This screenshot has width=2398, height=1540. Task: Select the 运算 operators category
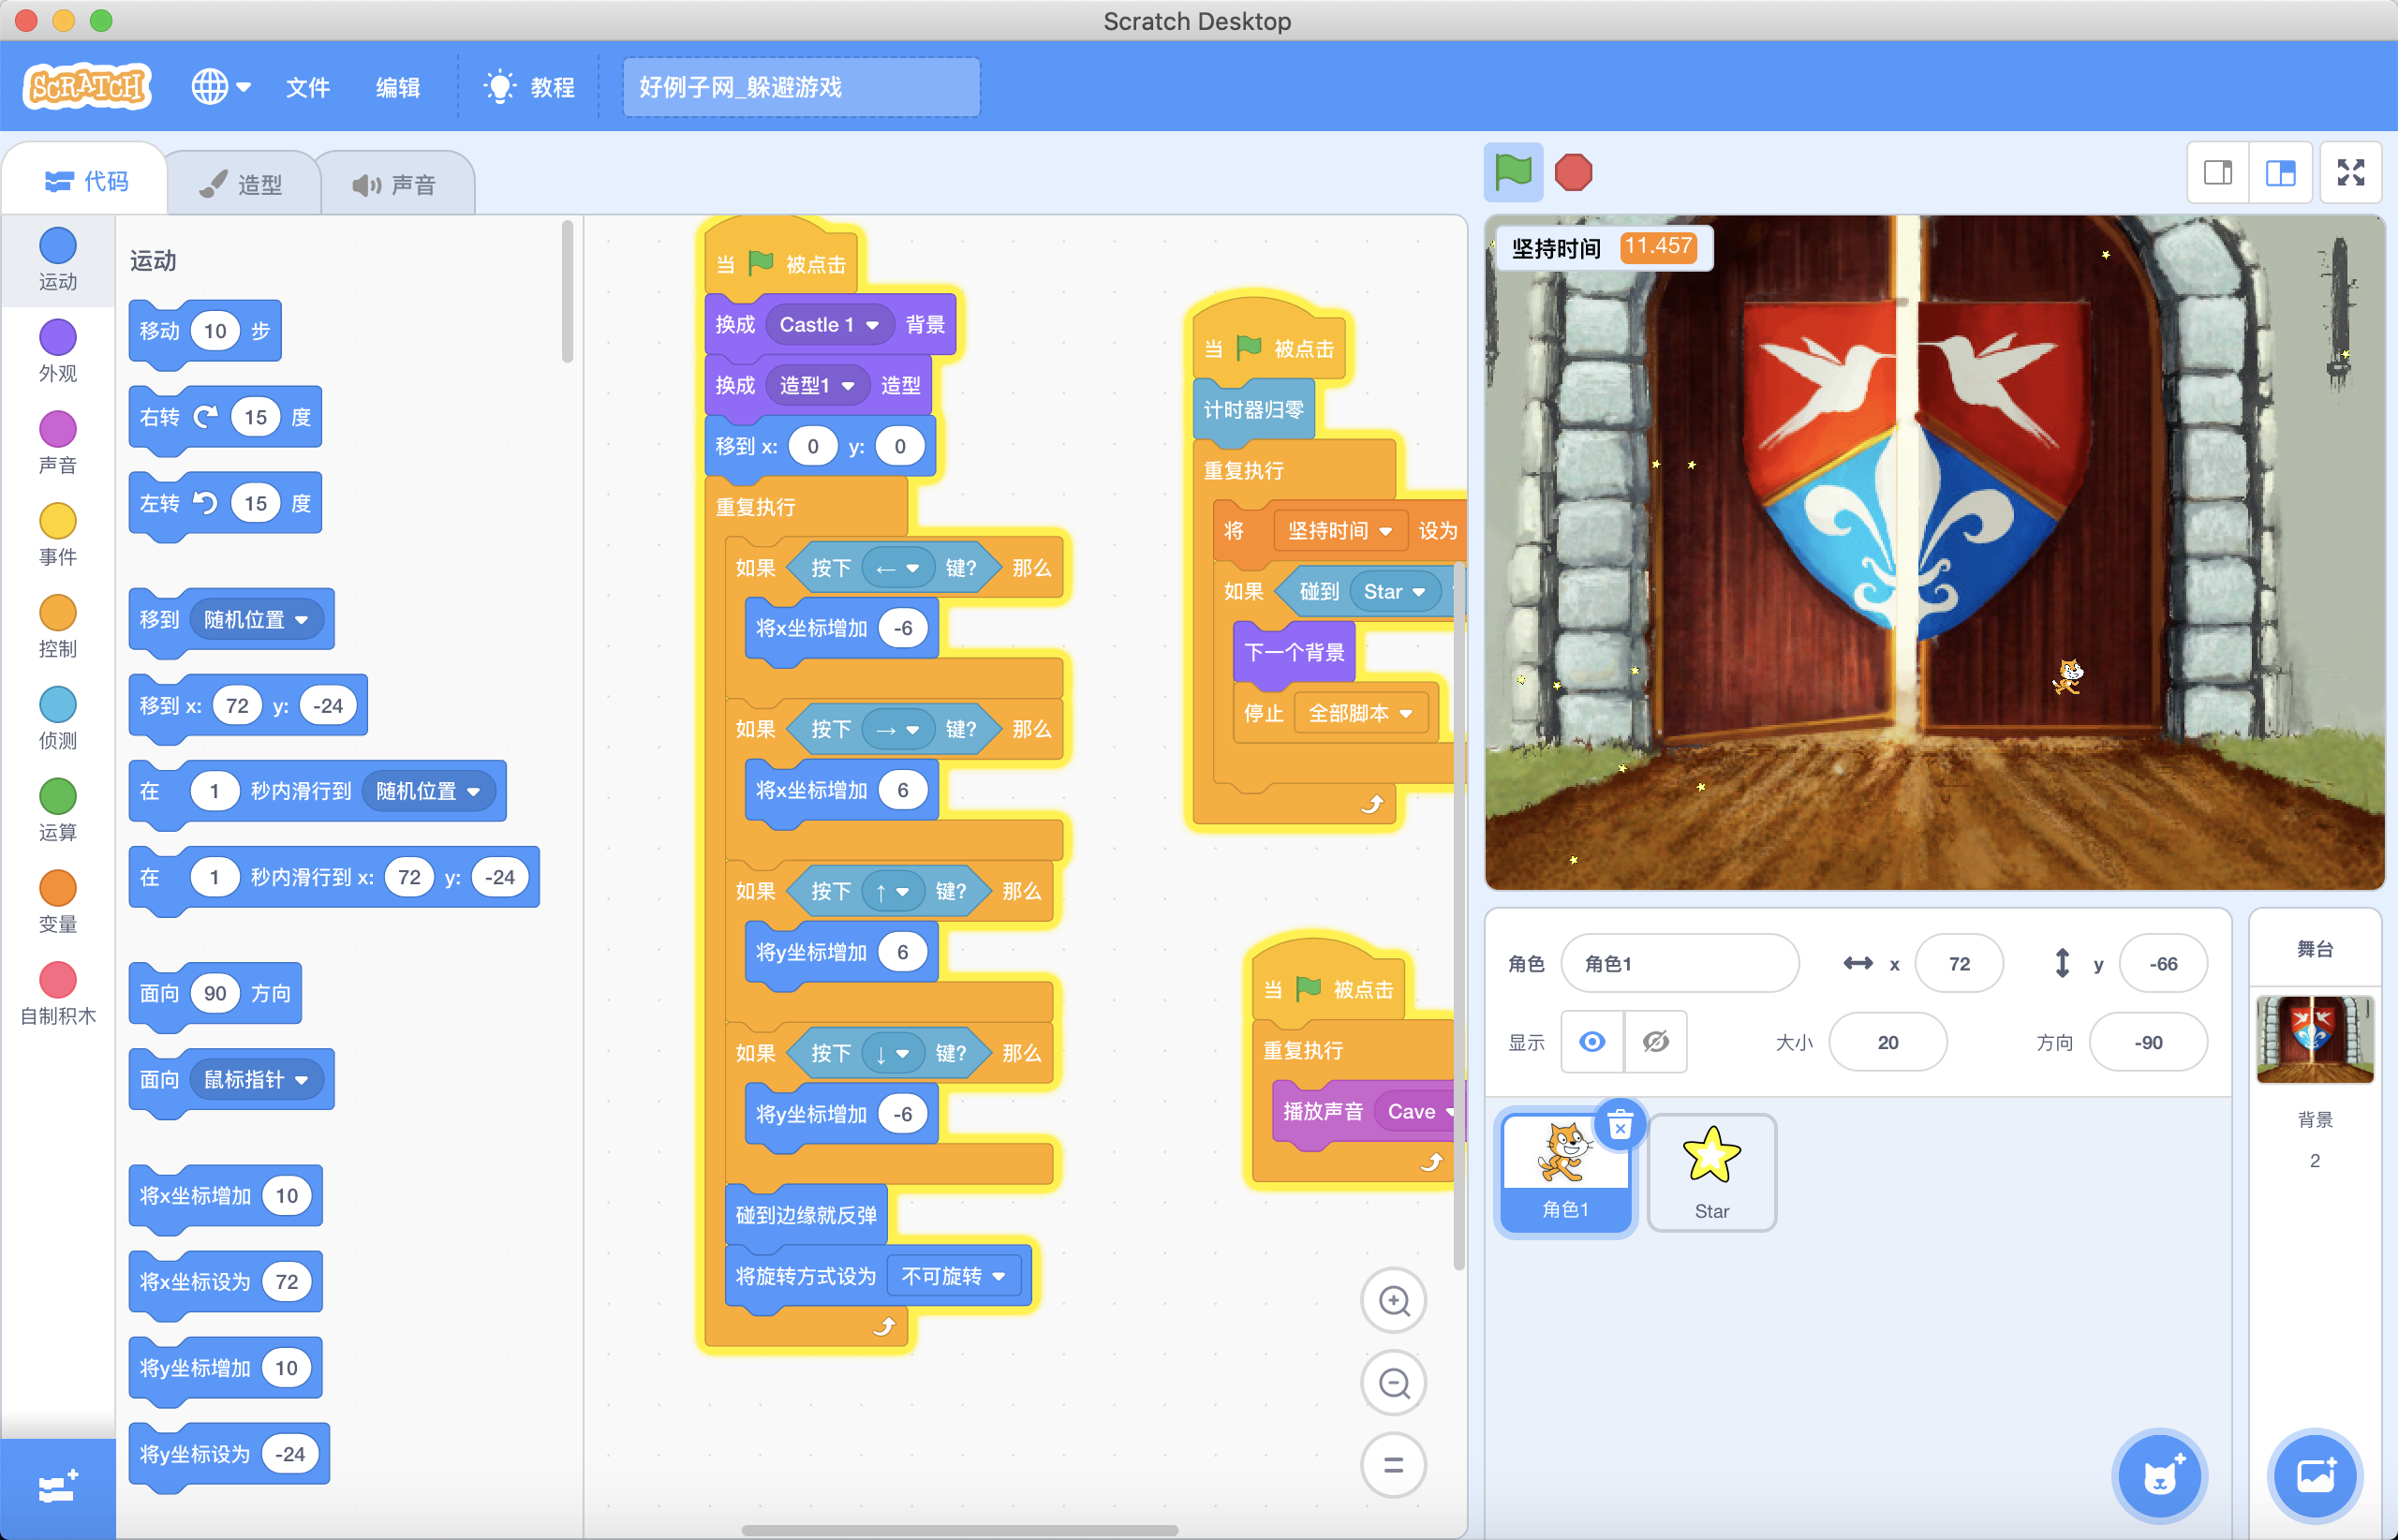[x=58, y=812]
